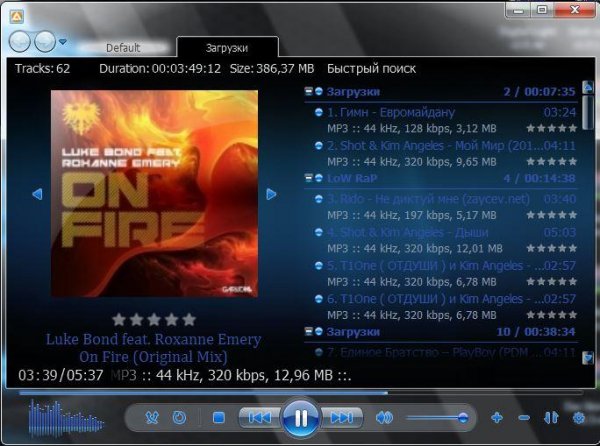This screenshot has height=446, width=600.
Task: Click the Быстрый поиск quick search field
Action: [x=371, y=69]
